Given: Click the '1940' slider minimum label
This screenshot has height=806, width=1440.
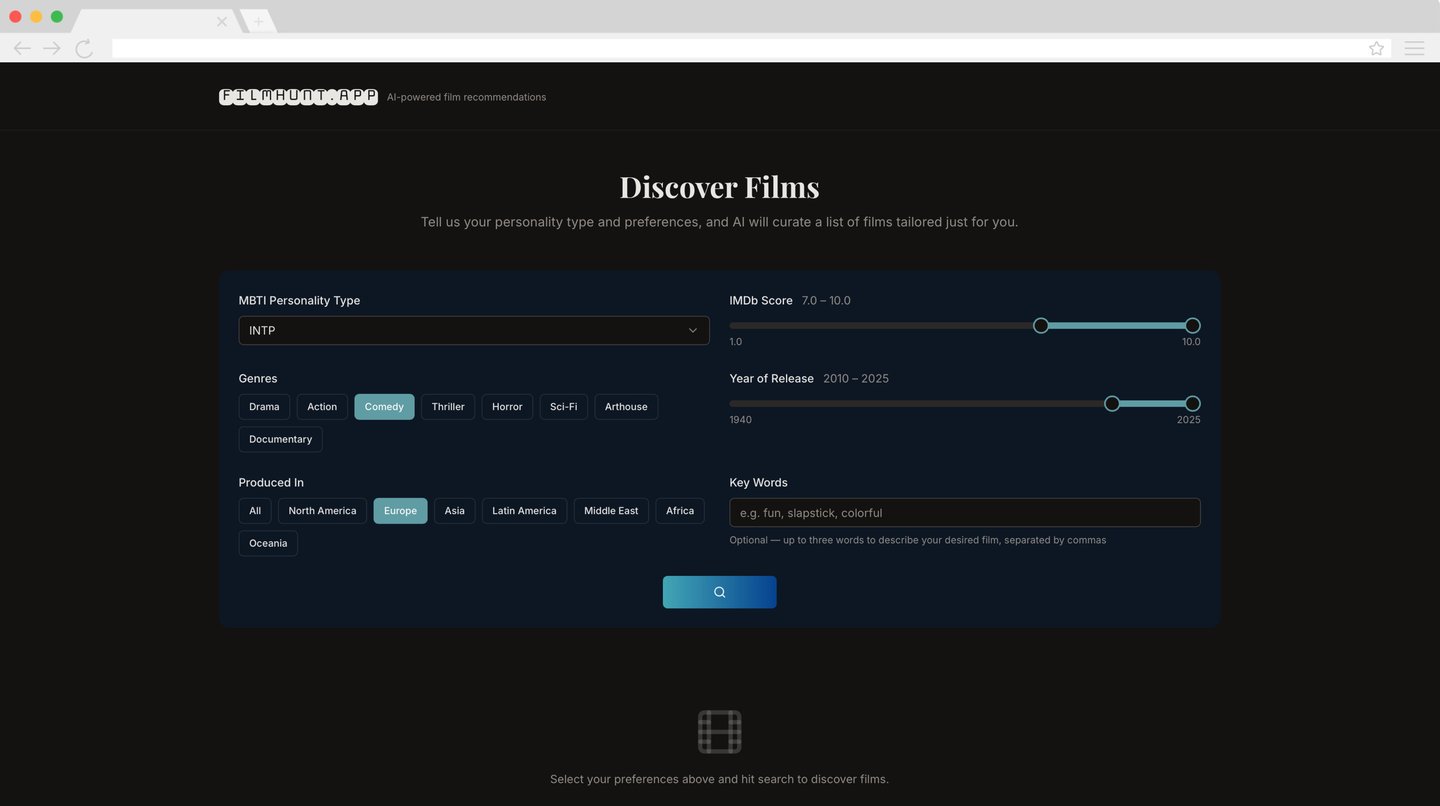Looking at the screenshot, I should (741, 420).
